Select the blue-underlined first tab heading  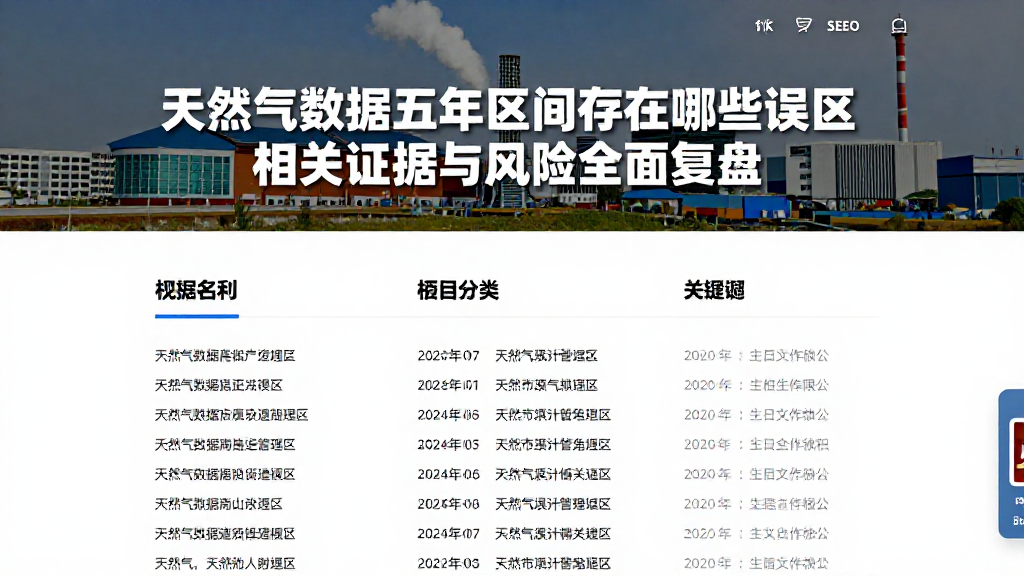pyautogui.click(x=196, y=290)
